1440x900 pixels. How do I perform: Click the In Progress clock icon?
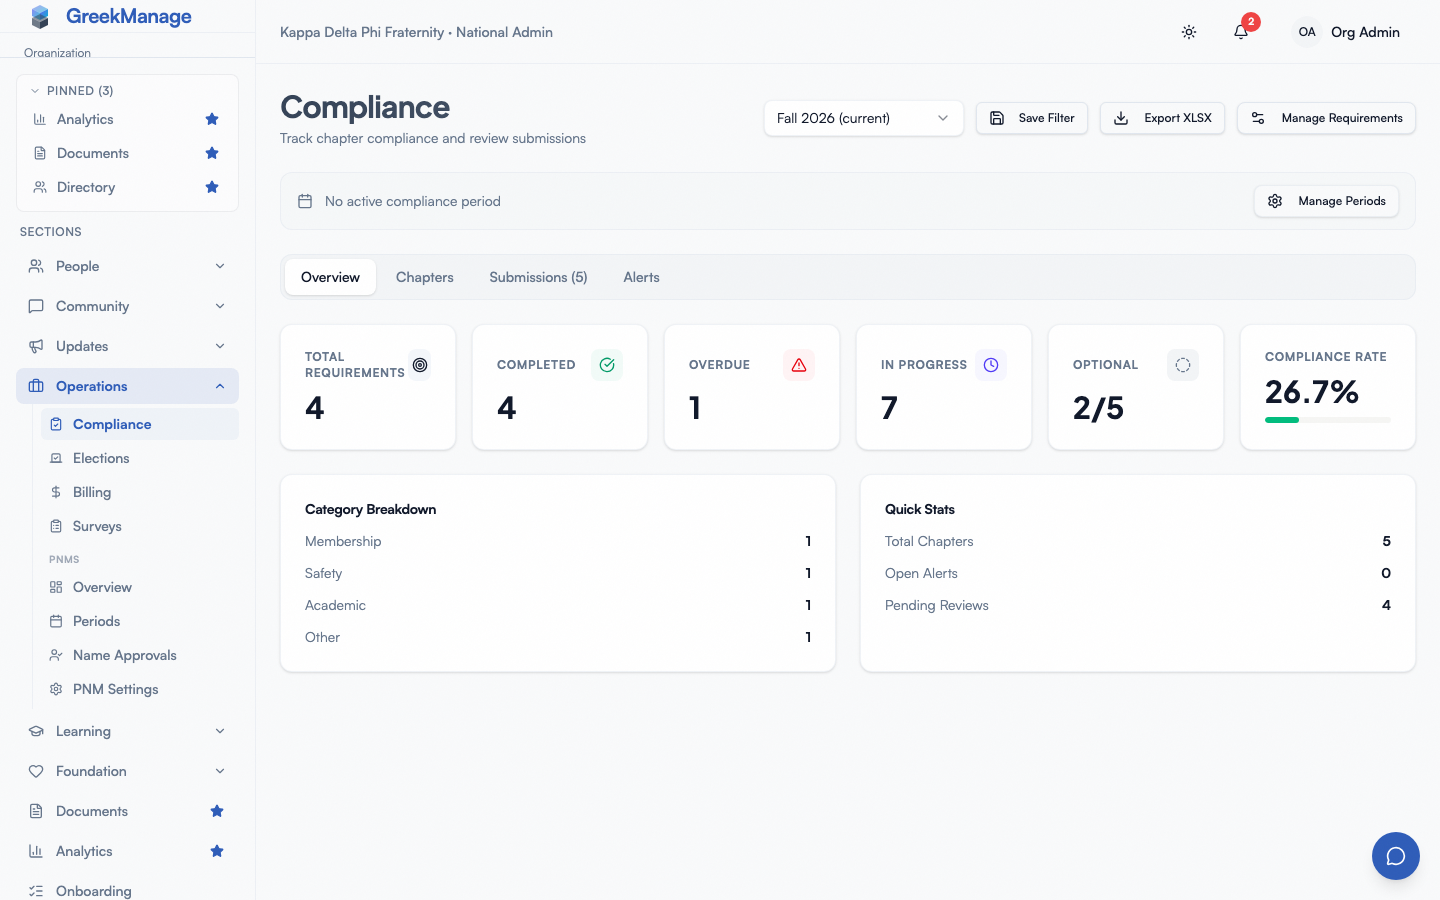991,365
